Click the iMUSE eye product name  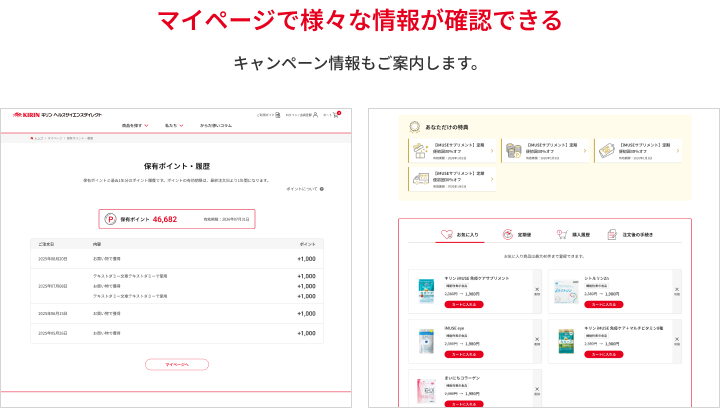[454, 328]
